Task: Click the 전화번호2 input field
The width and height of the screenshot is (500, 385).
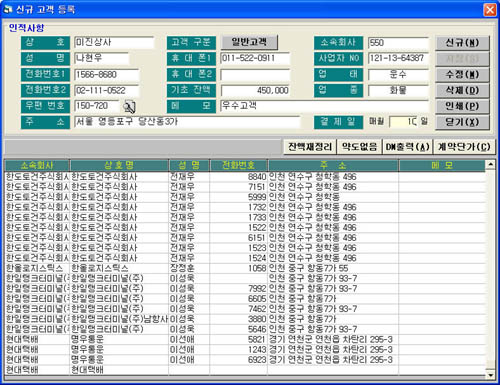Action: click(106, 90)
